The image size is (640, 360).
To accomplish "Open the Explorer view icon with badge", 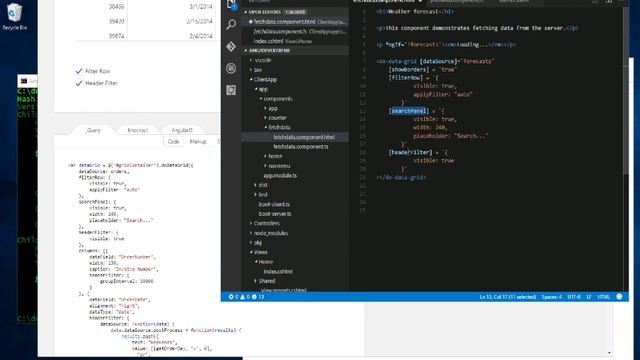I will pos(231,4).
